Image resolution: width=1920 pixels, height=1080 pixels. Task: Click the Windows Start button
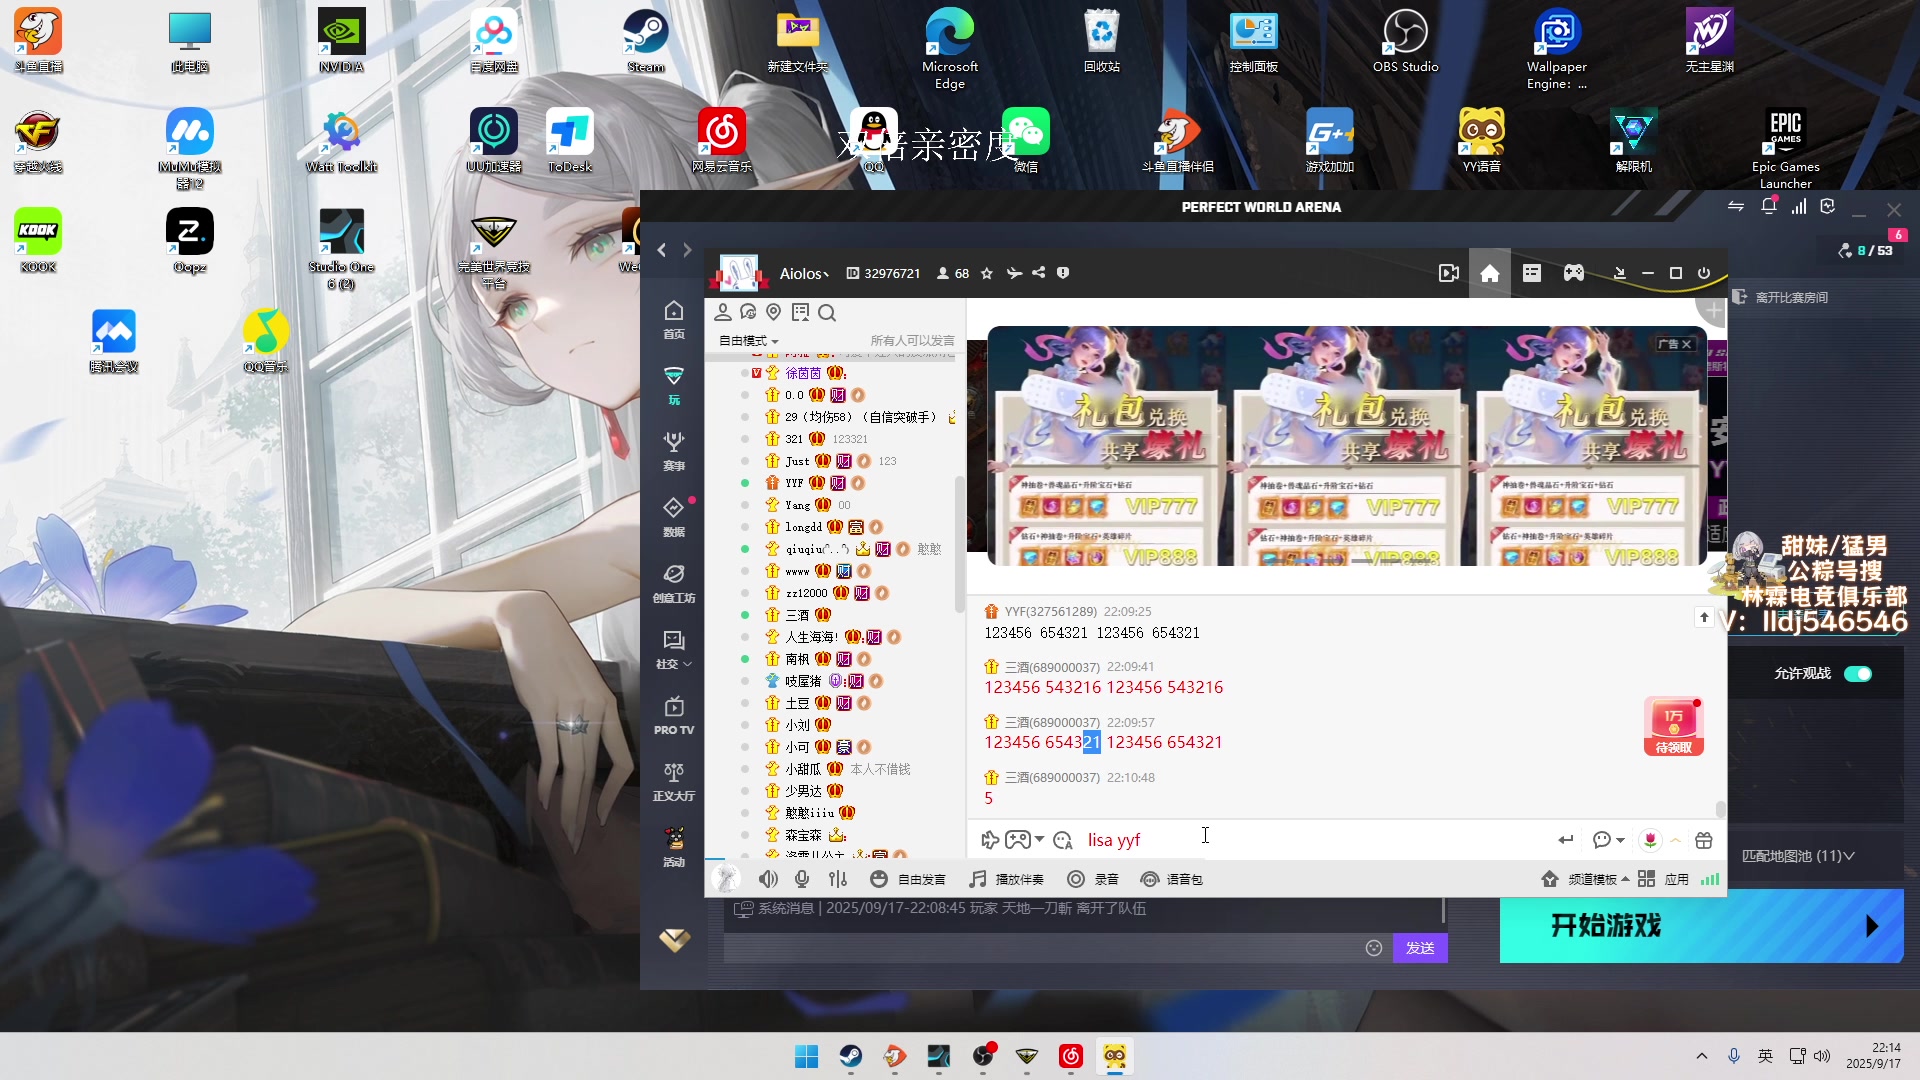coord(806,1056)
